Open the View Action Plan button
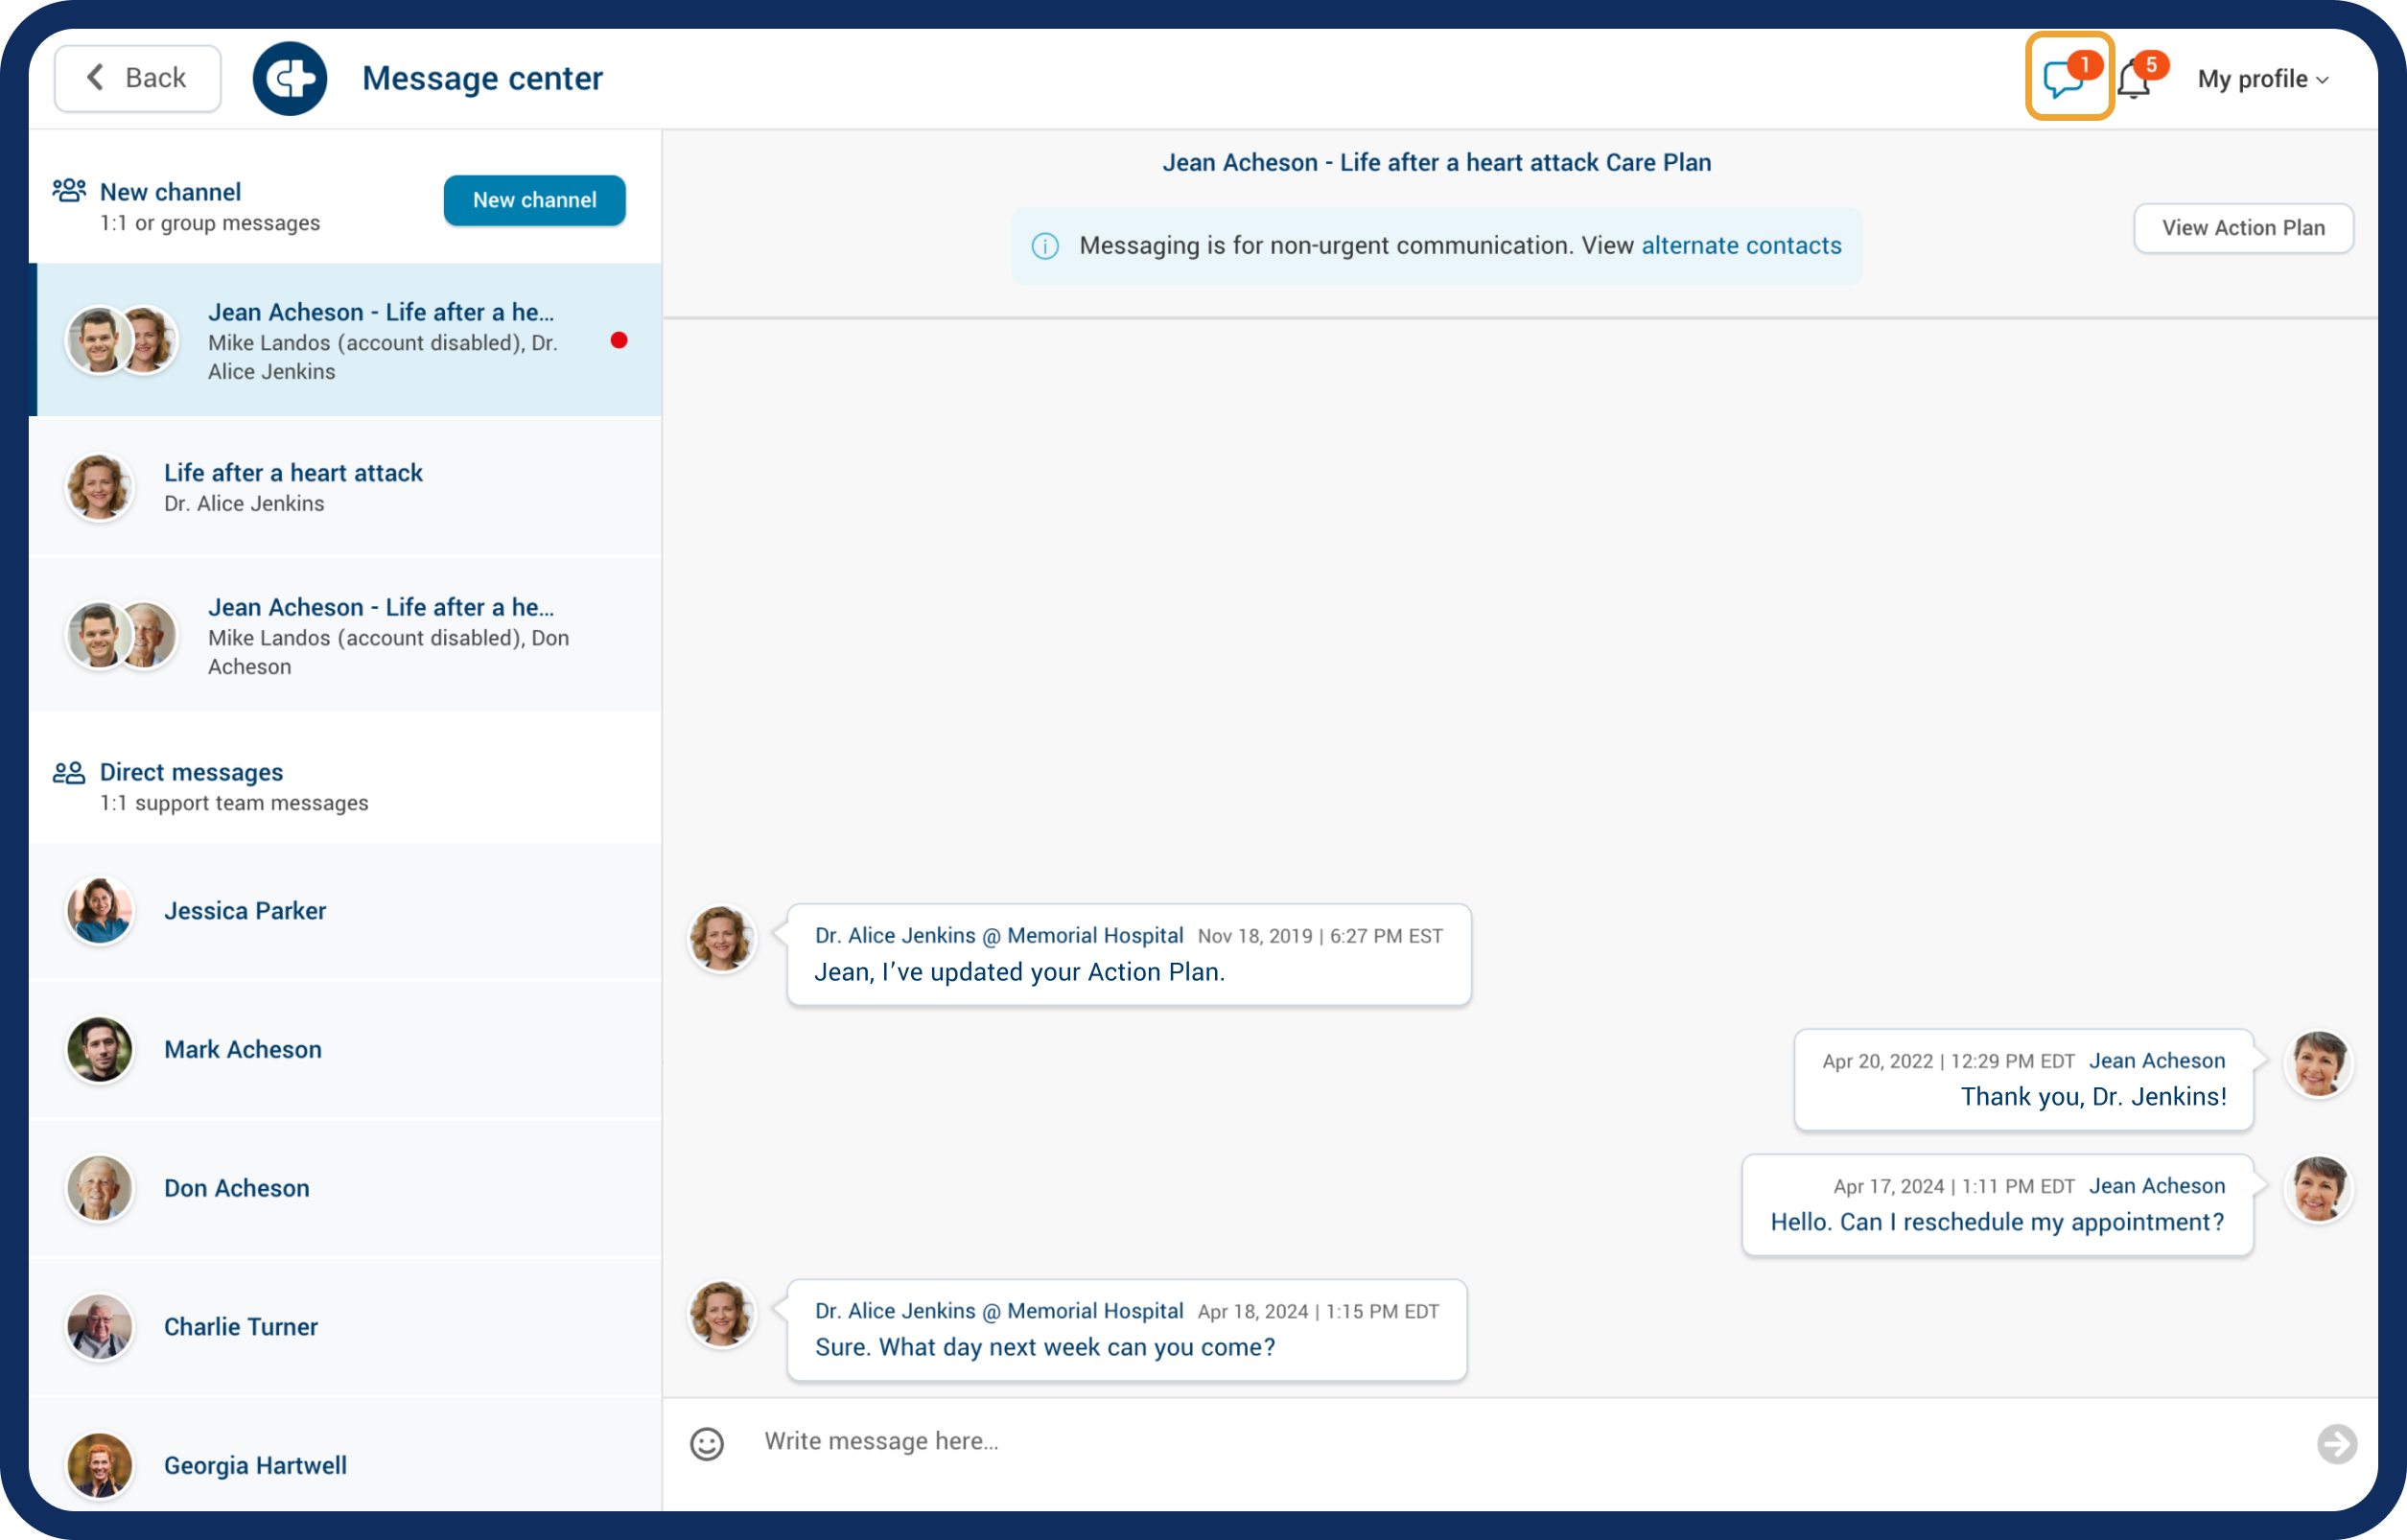 tap(2243, 228)
